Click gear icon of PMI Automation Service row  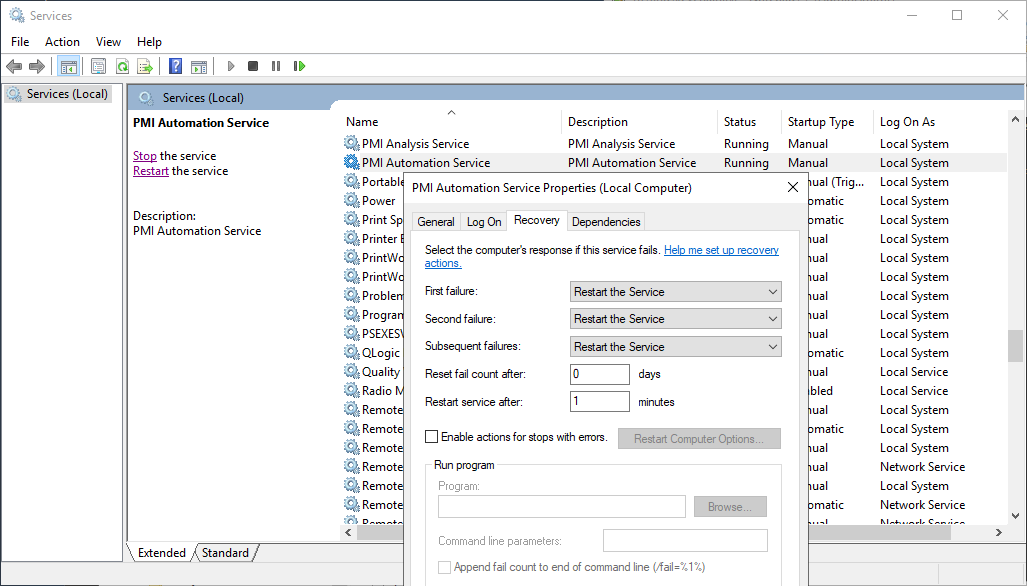[352, 162]
